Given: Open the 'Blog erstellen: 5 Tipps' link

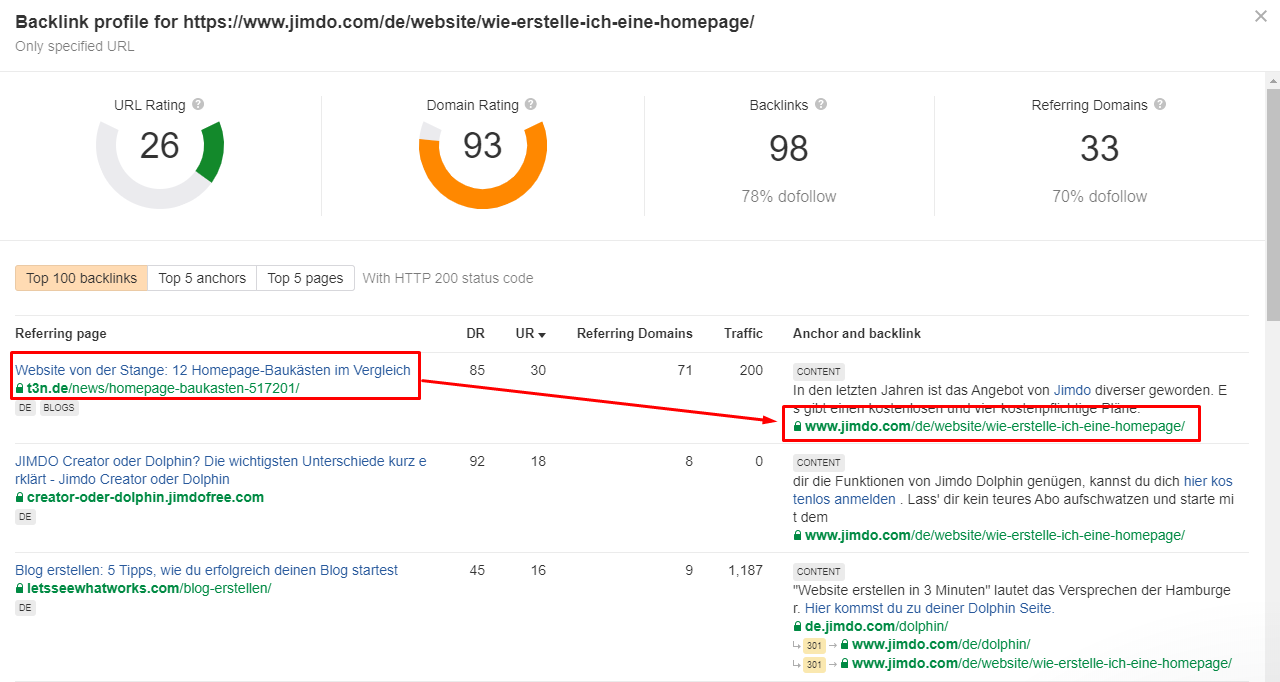Looking at the screenshot, I should [x=206, y=570].
